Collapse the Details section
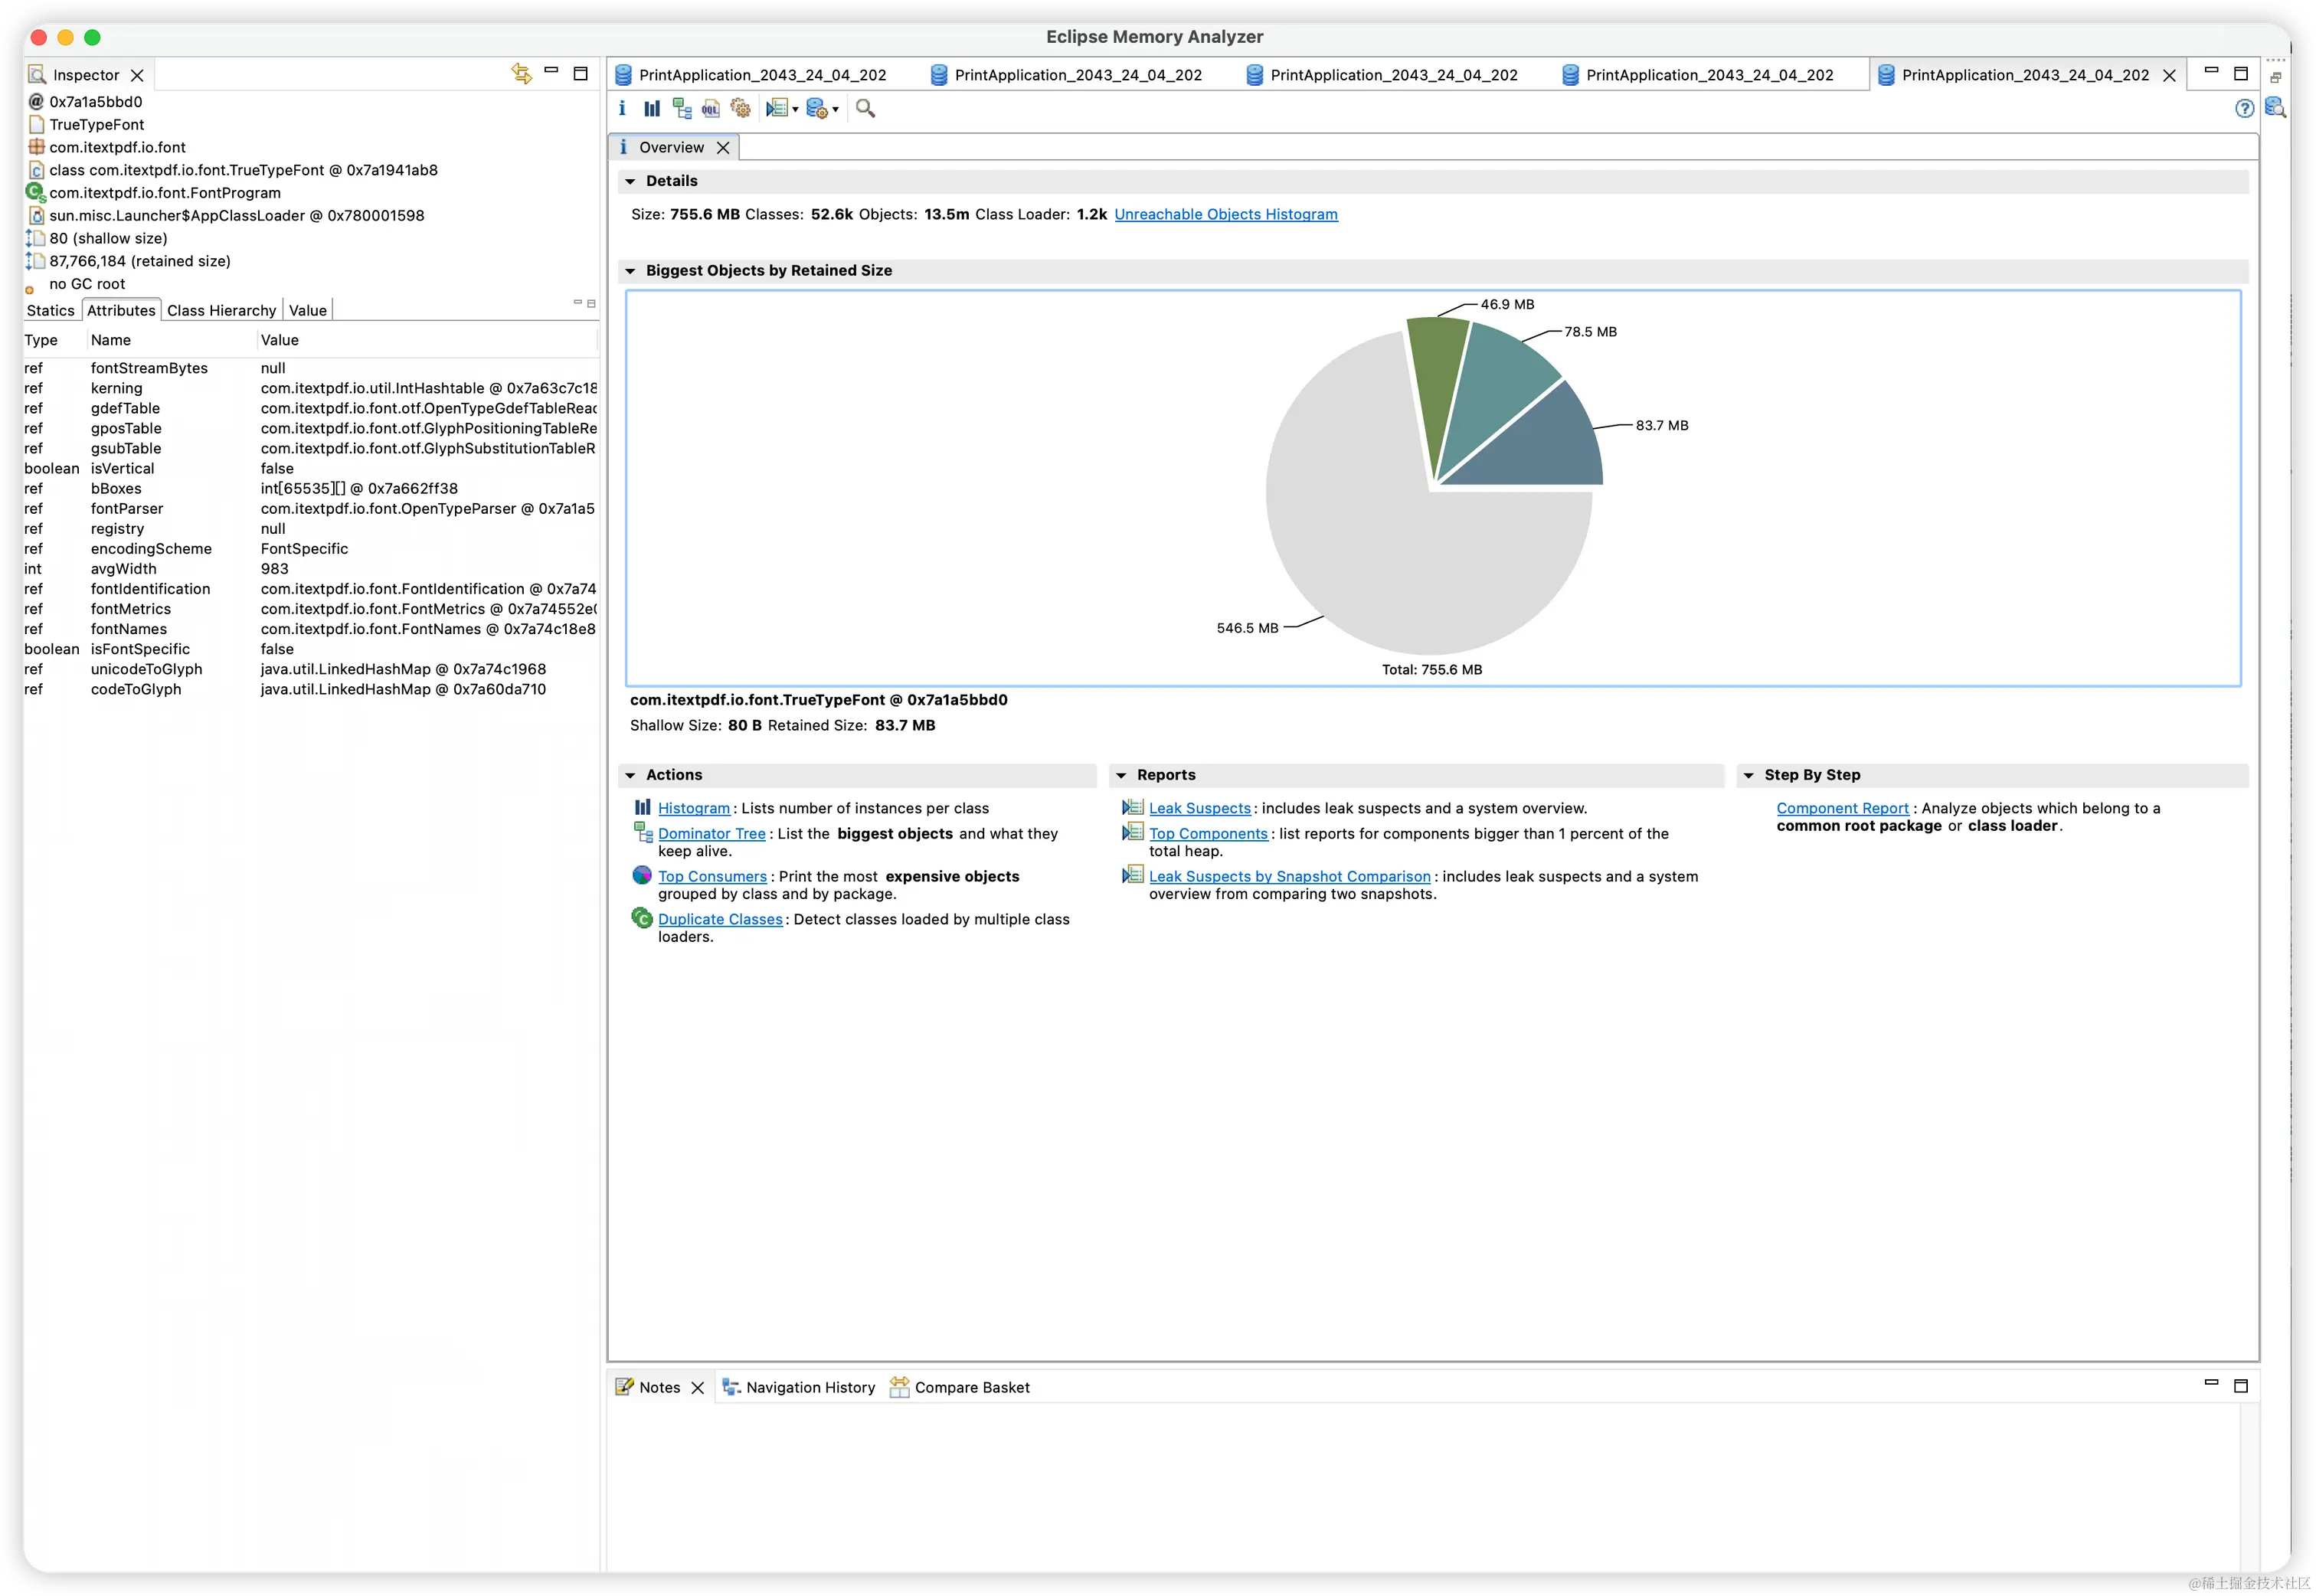2316x1596 pixels. (x=630, y=181)
